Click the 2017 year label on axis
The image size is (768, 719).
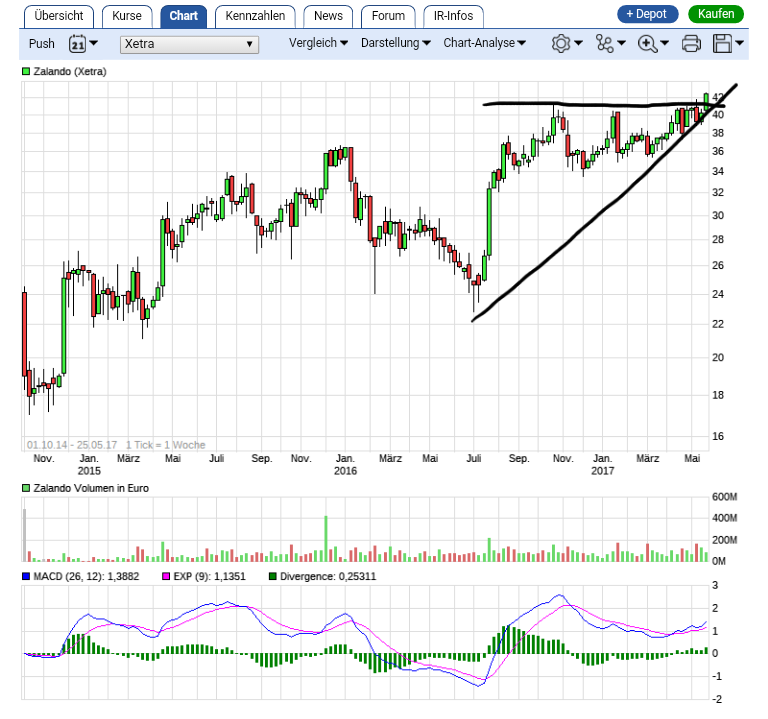tap(602, 471)
